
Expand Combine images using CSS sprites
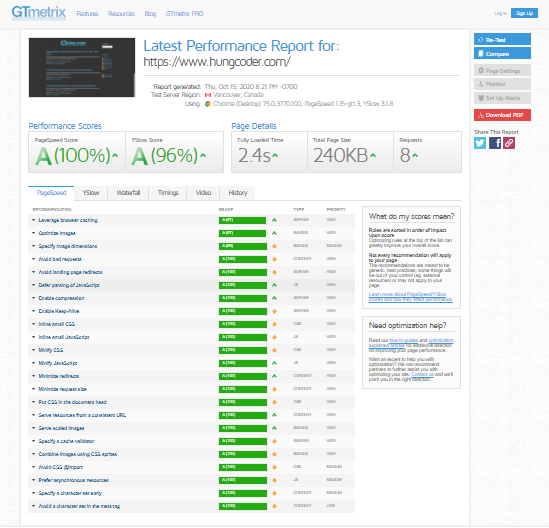click(x=192, y=454)
